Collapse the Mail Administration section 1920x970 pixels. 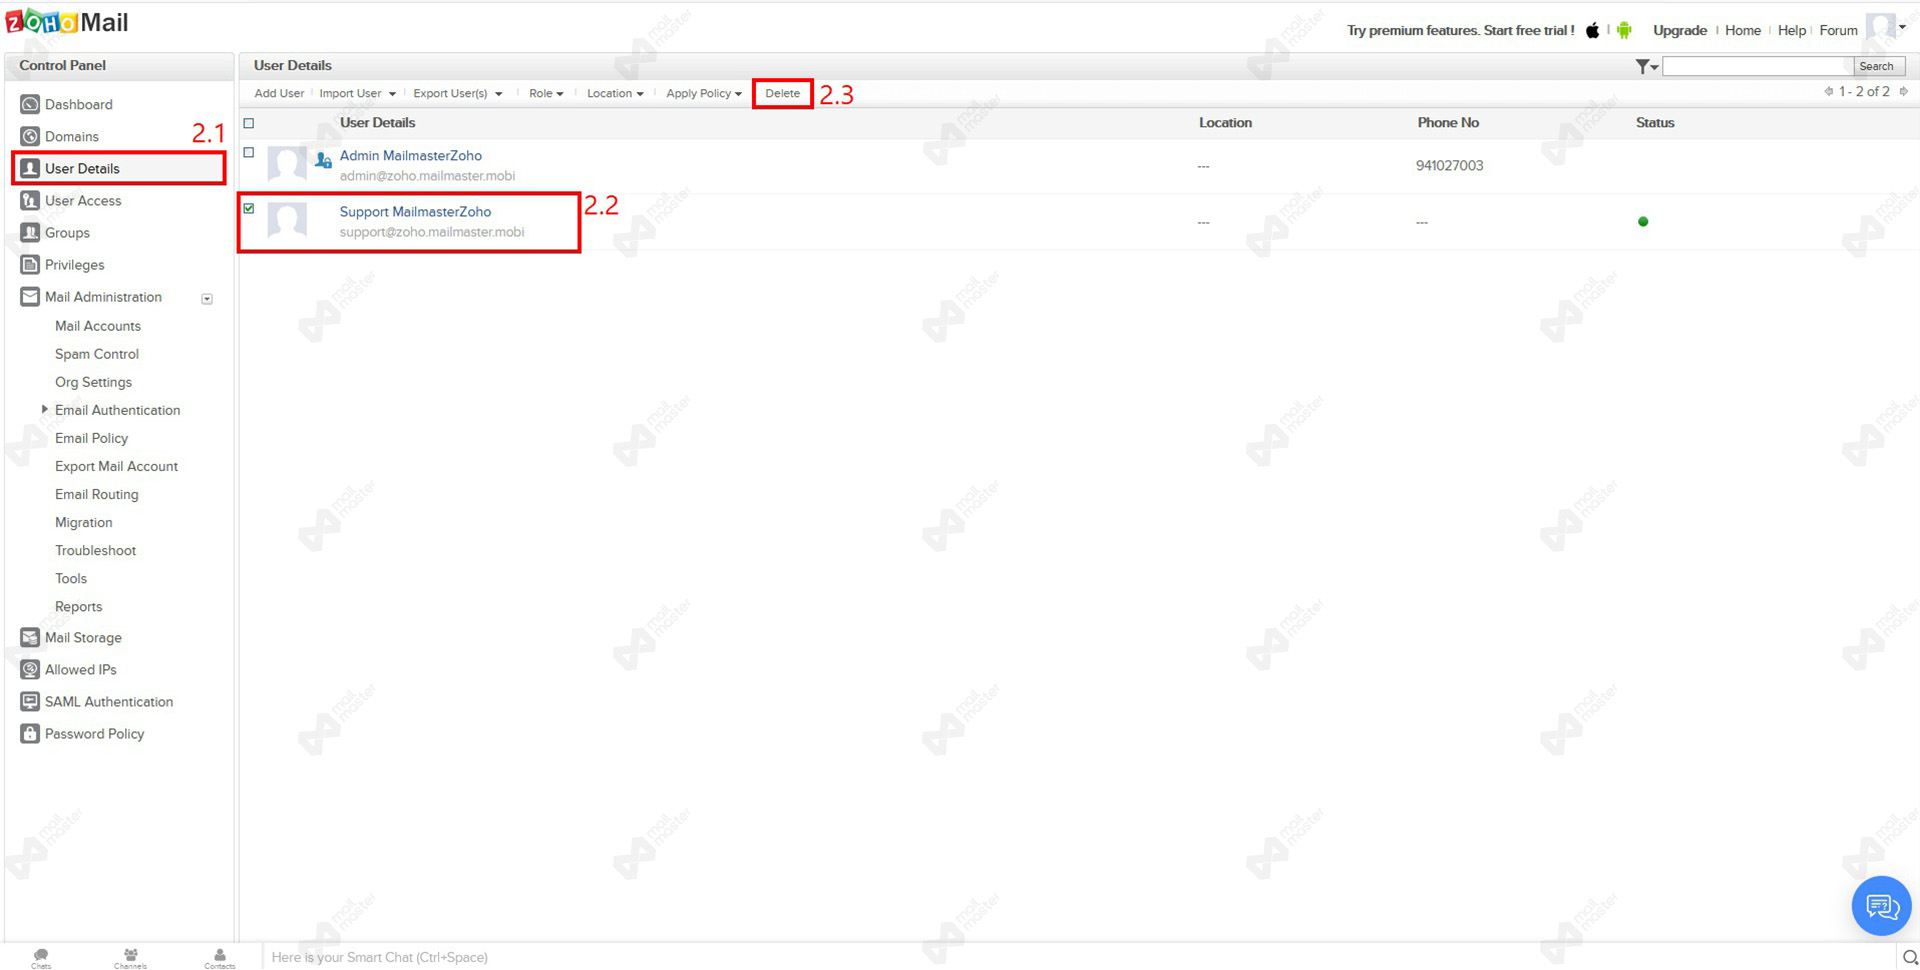point(207,298)
